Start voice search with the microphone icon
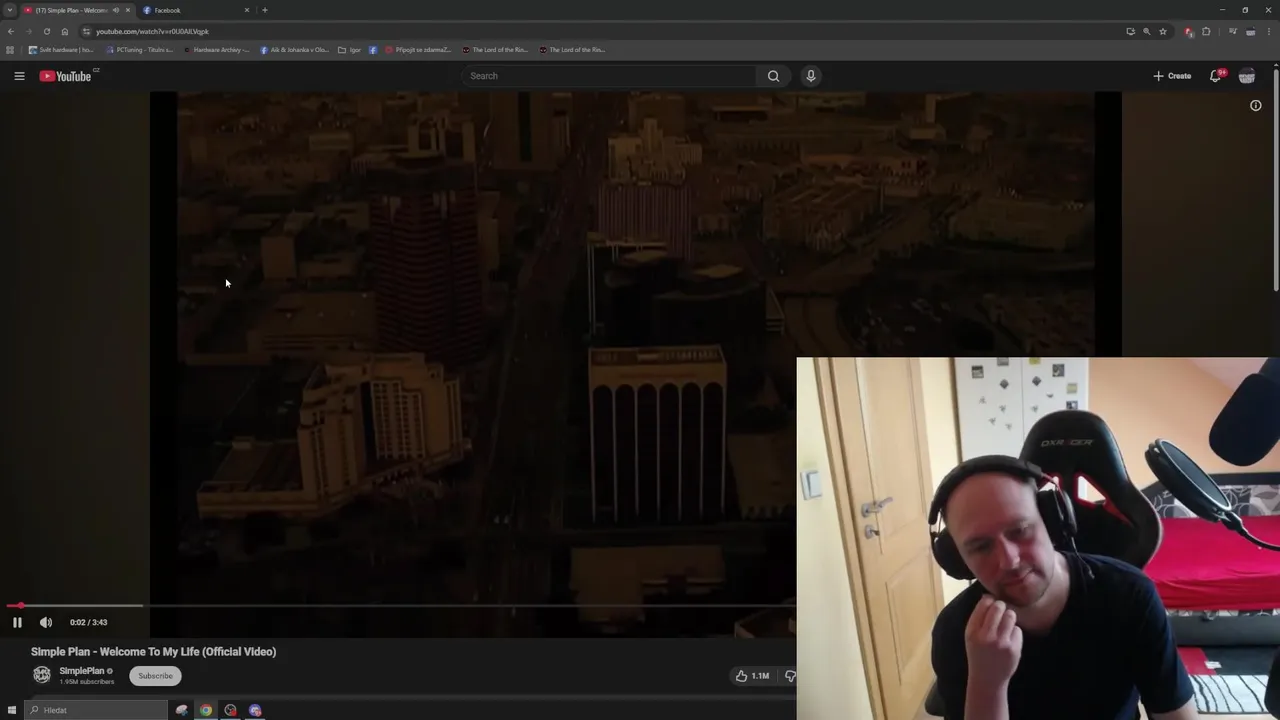This screenshot has height=720, width=1280. [811, 76]
